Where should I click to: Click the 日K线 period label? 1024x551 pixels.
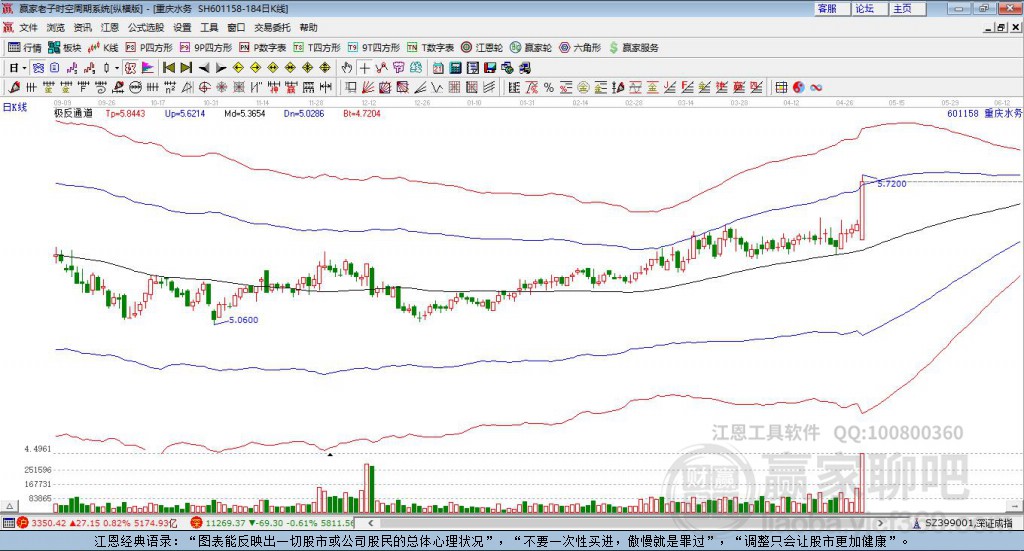coord(15,107)
